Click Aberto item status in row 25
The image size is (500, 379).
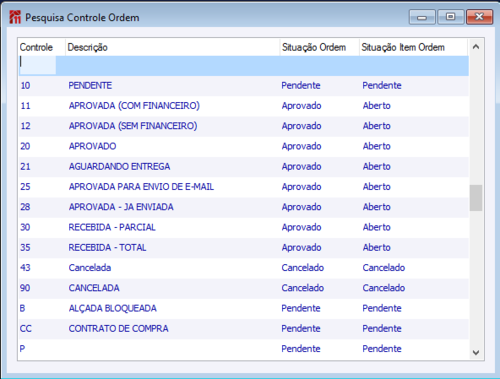(377, 187)
